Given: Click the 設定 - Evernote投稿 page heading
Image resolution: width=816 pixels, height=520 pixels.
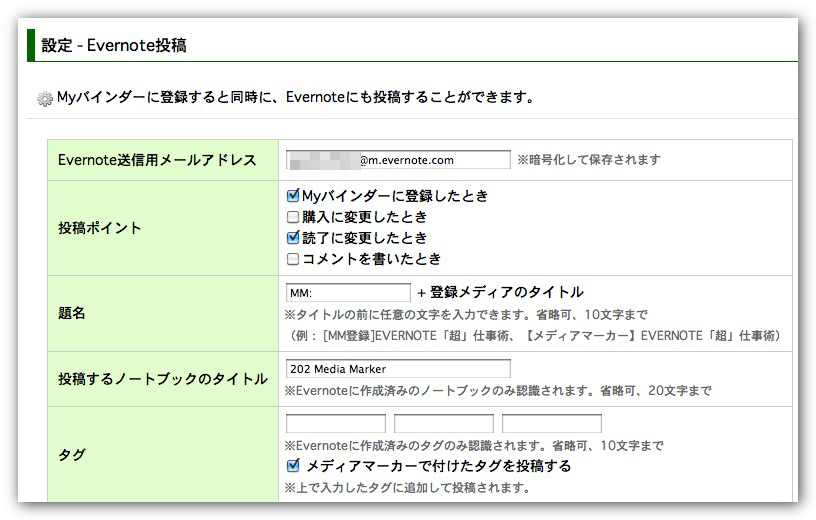Looking at the screenshot, I should (x=114, y=45).
